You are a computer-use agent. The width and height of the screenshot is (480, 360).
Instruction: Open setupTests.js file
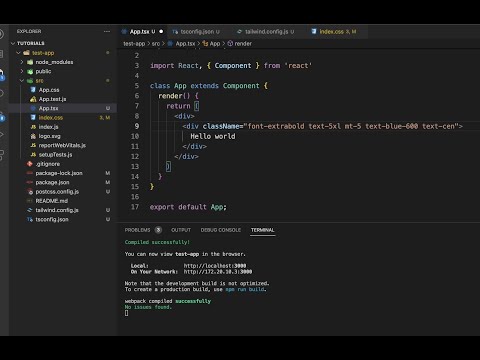click(55, 155)
